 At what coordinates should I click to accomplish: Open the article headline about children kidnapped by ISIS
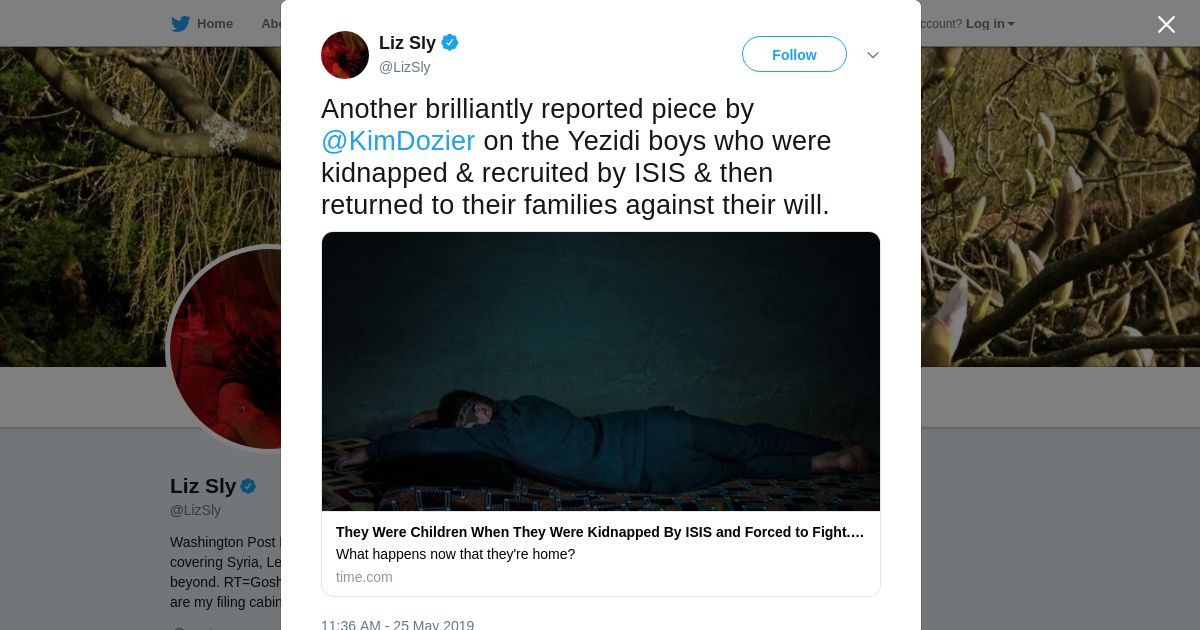[x=600, y=532]
